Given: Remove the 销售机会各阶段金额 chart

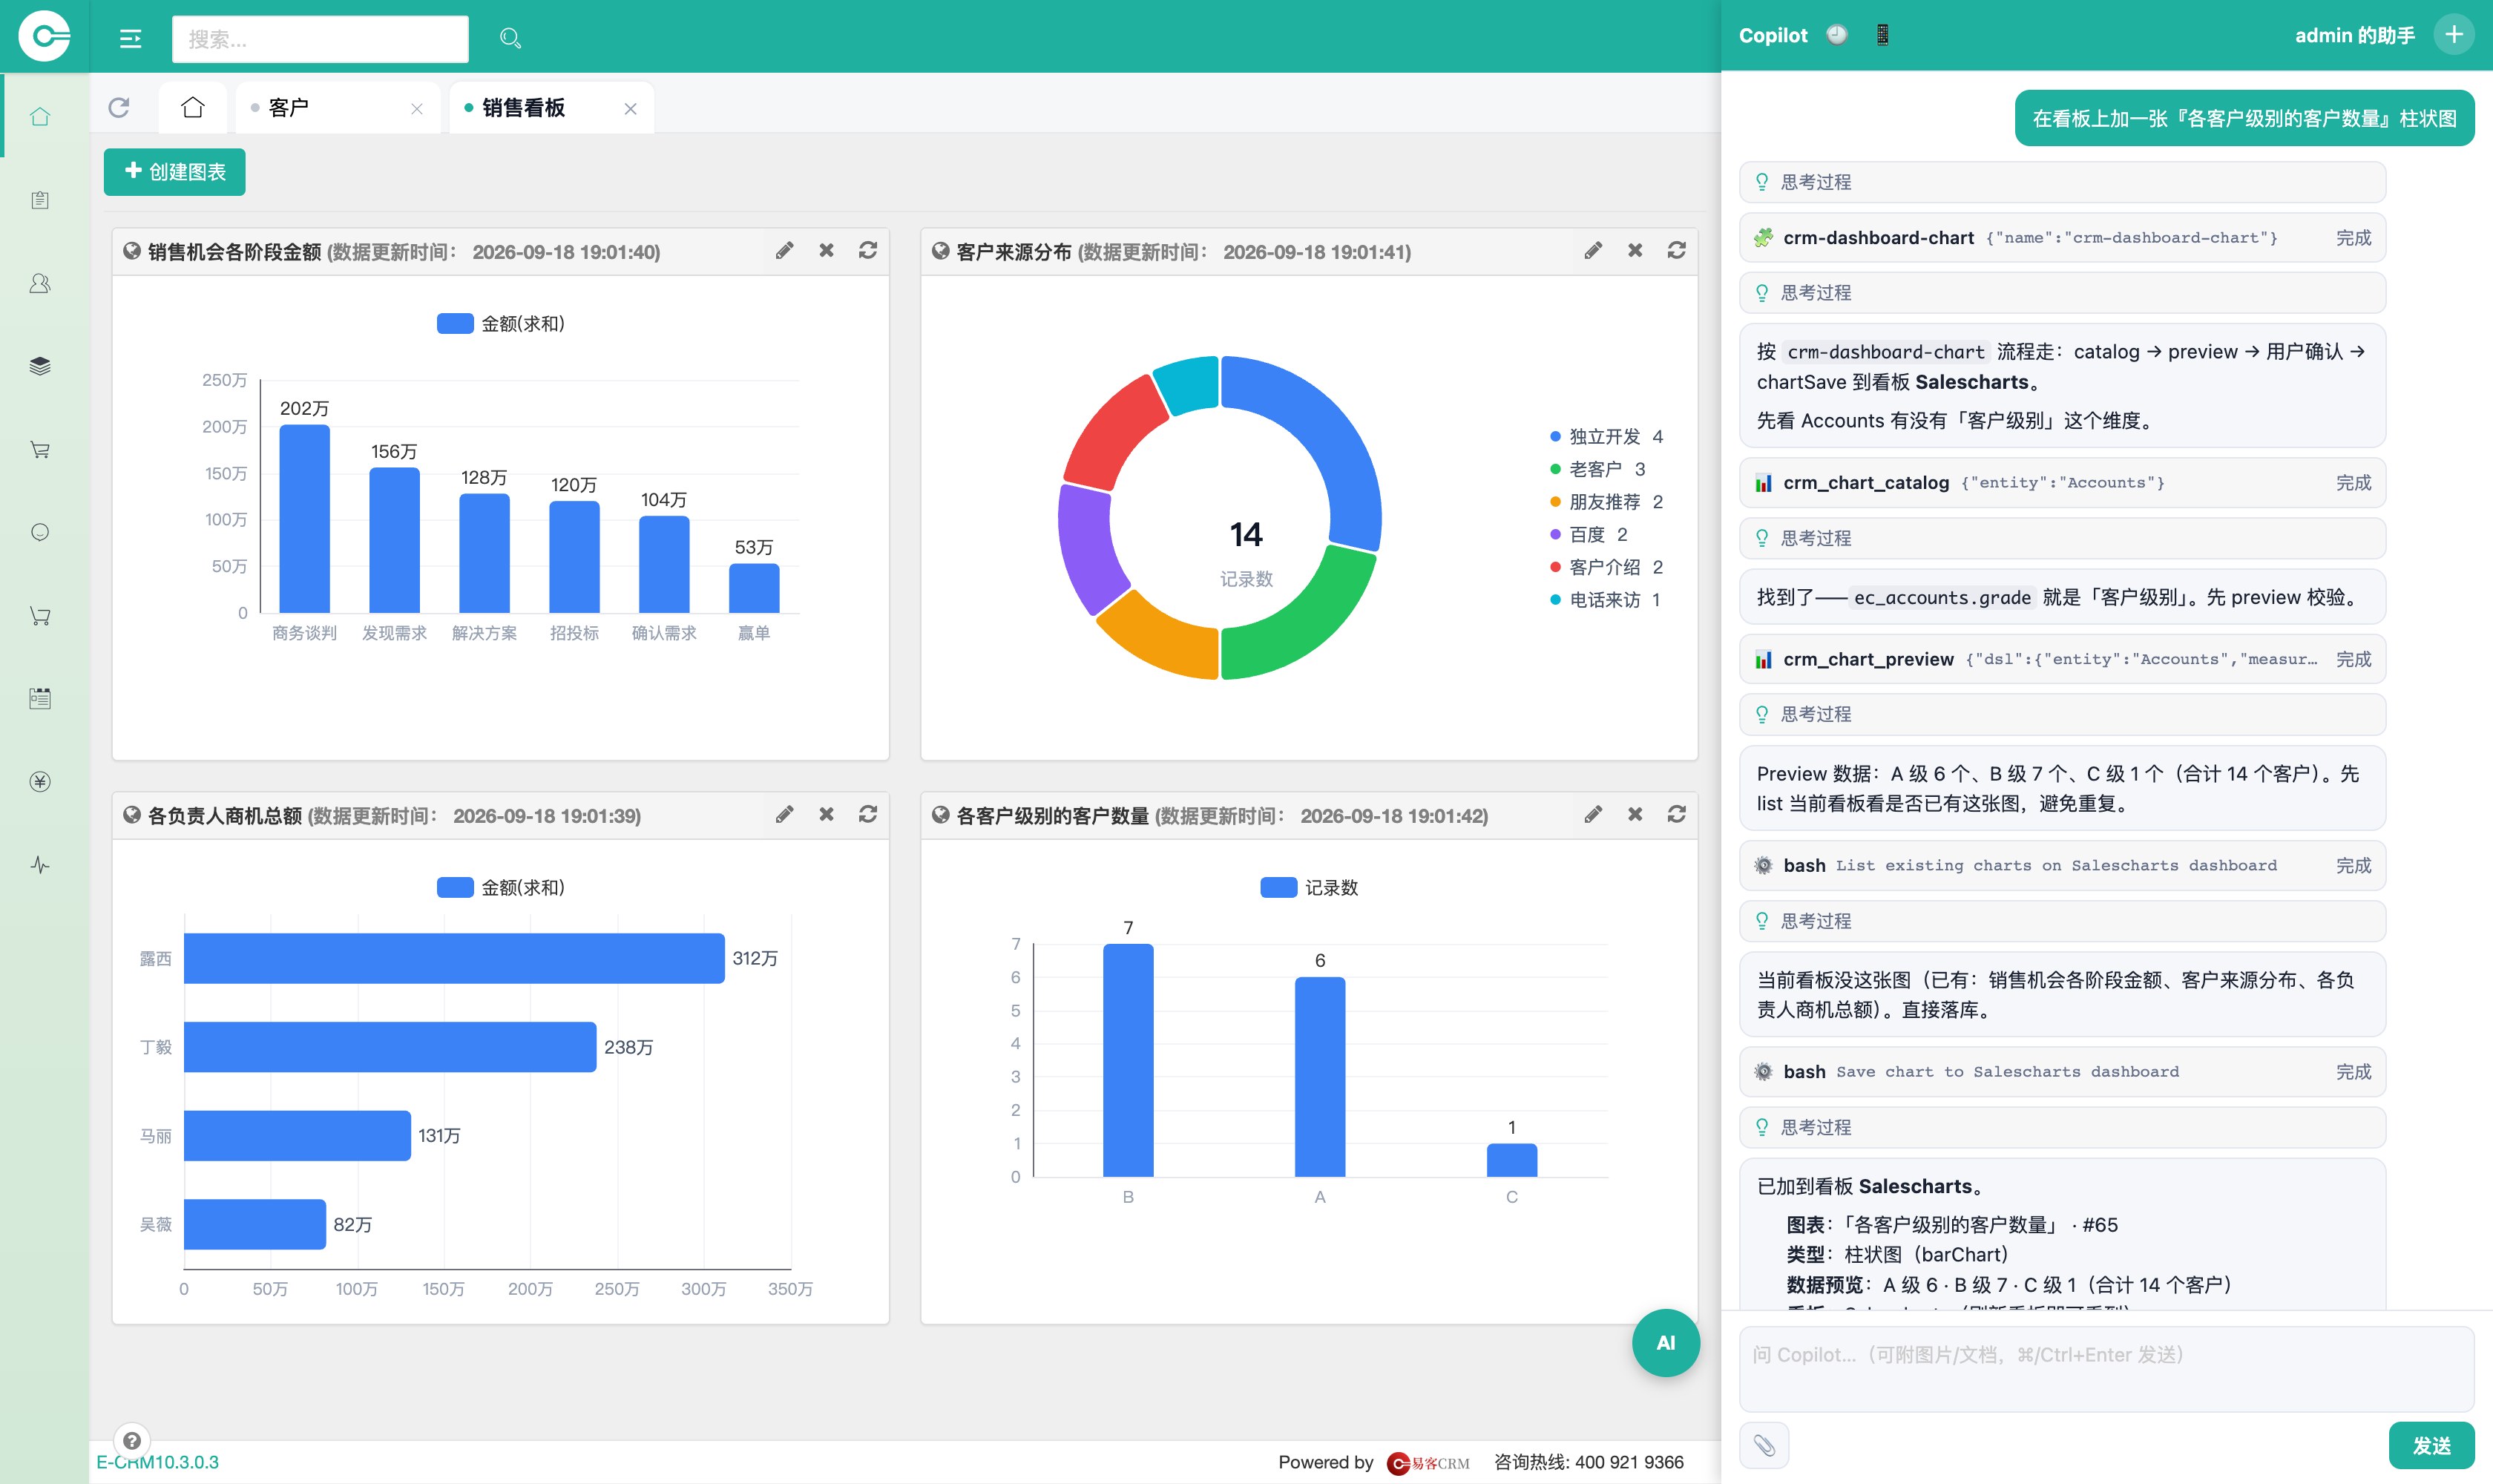Looking at the screenshot, I should click(x=826, y=250).
